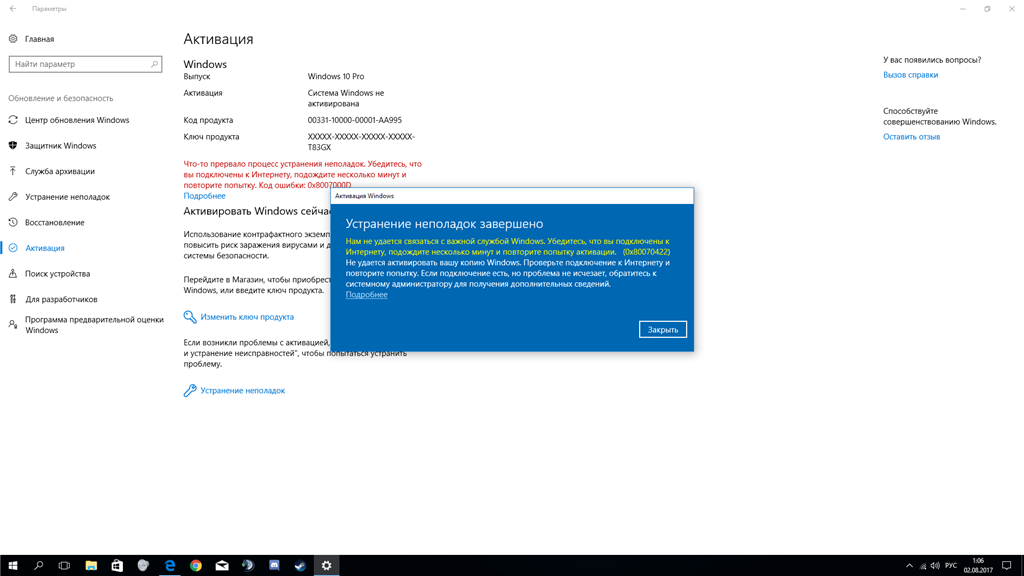Click the upload arrow icon for Служба архивации

click(x=13, y=171)
